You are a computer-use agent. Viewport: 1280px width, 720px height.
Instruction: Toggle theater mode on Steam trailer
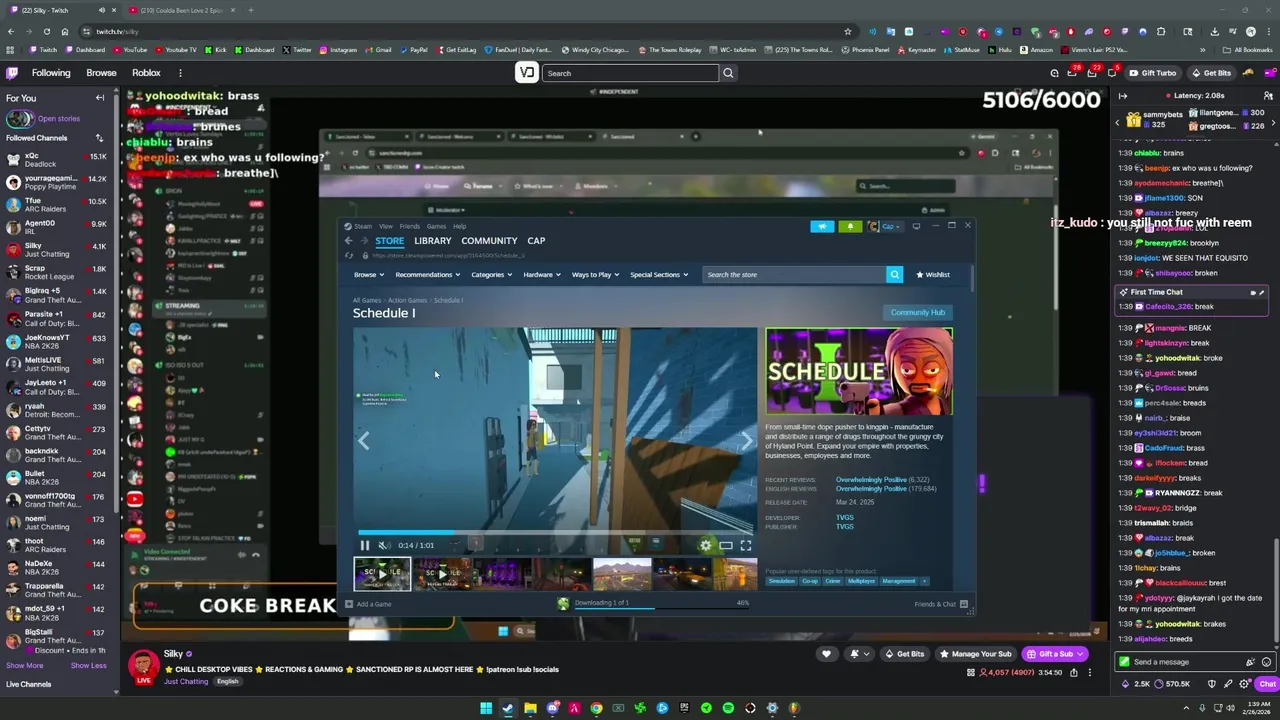pyautogui.click(x=726, y=545)
